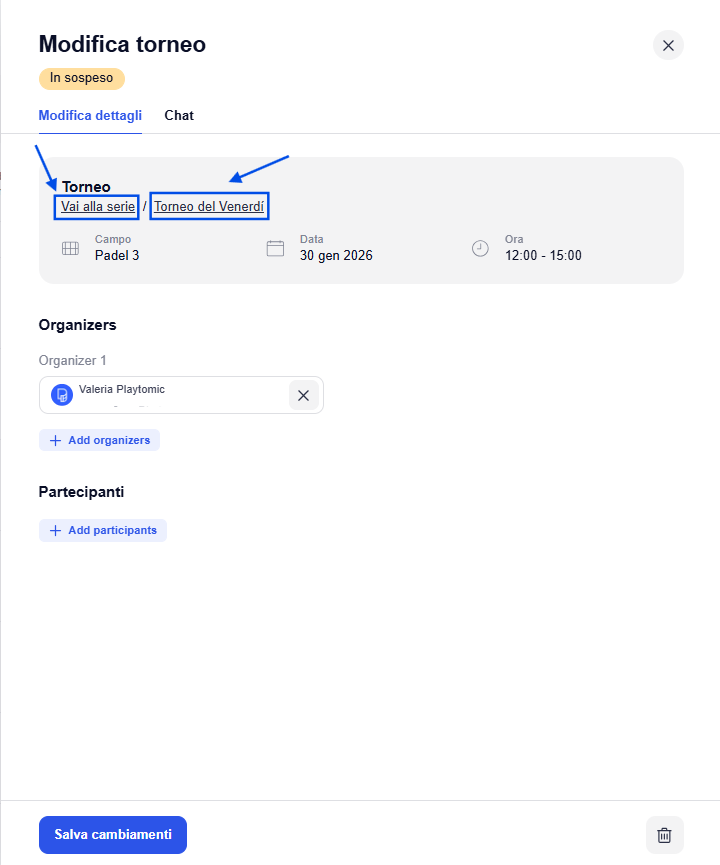Click Valeria Playtomic's blue avatar icon
720x865 pixels.
coord(62,395)
